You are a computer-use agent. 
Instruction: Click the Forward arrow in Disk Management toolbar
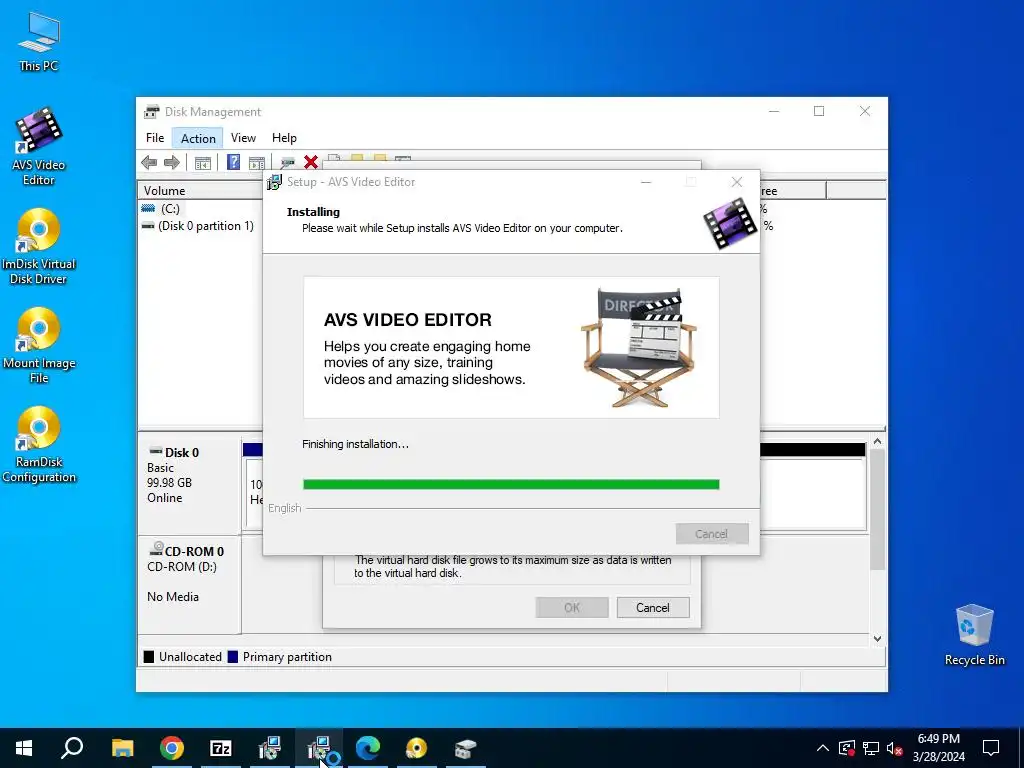172,163
